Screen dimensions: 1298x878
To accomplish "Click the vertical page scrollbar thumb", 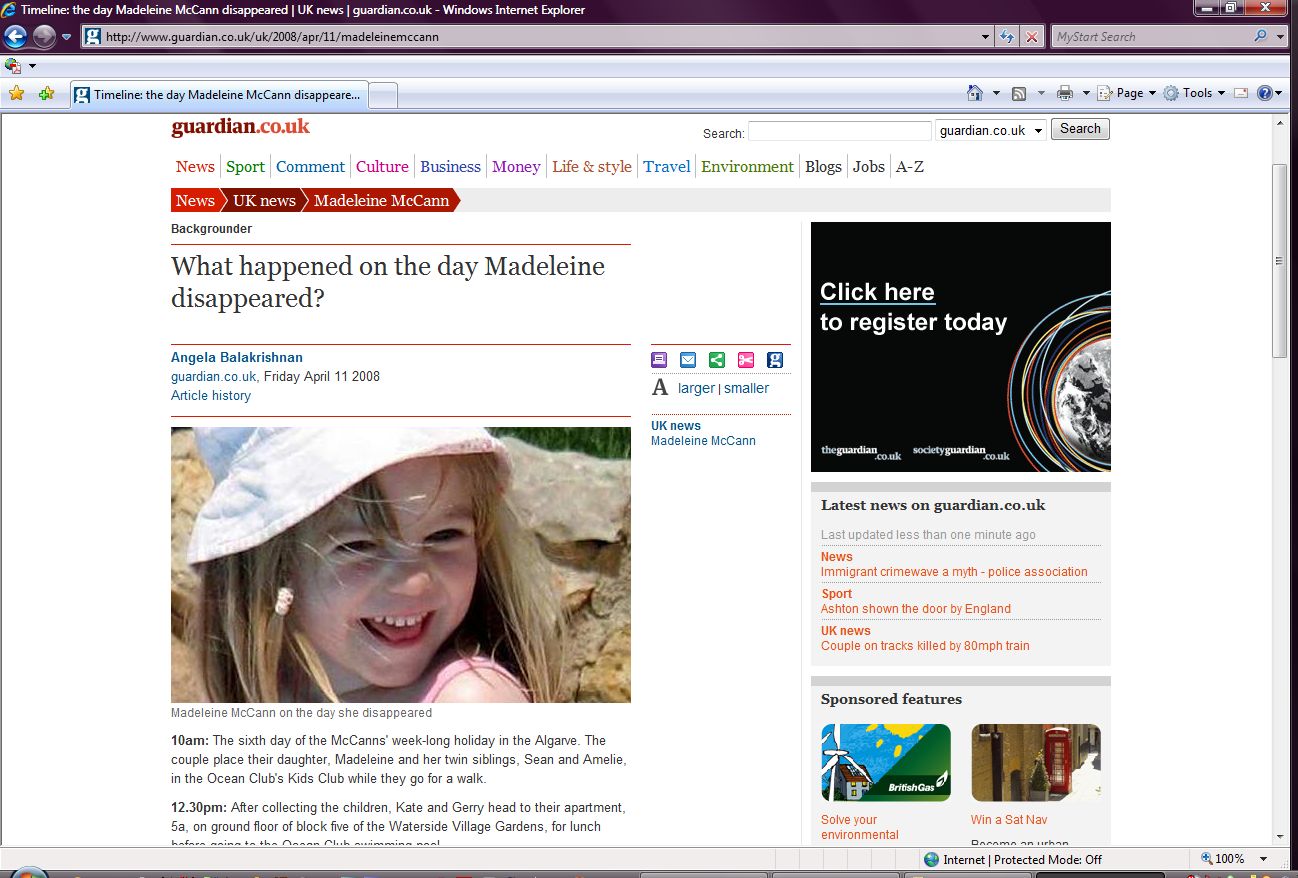I will [x=1279, y=260].
